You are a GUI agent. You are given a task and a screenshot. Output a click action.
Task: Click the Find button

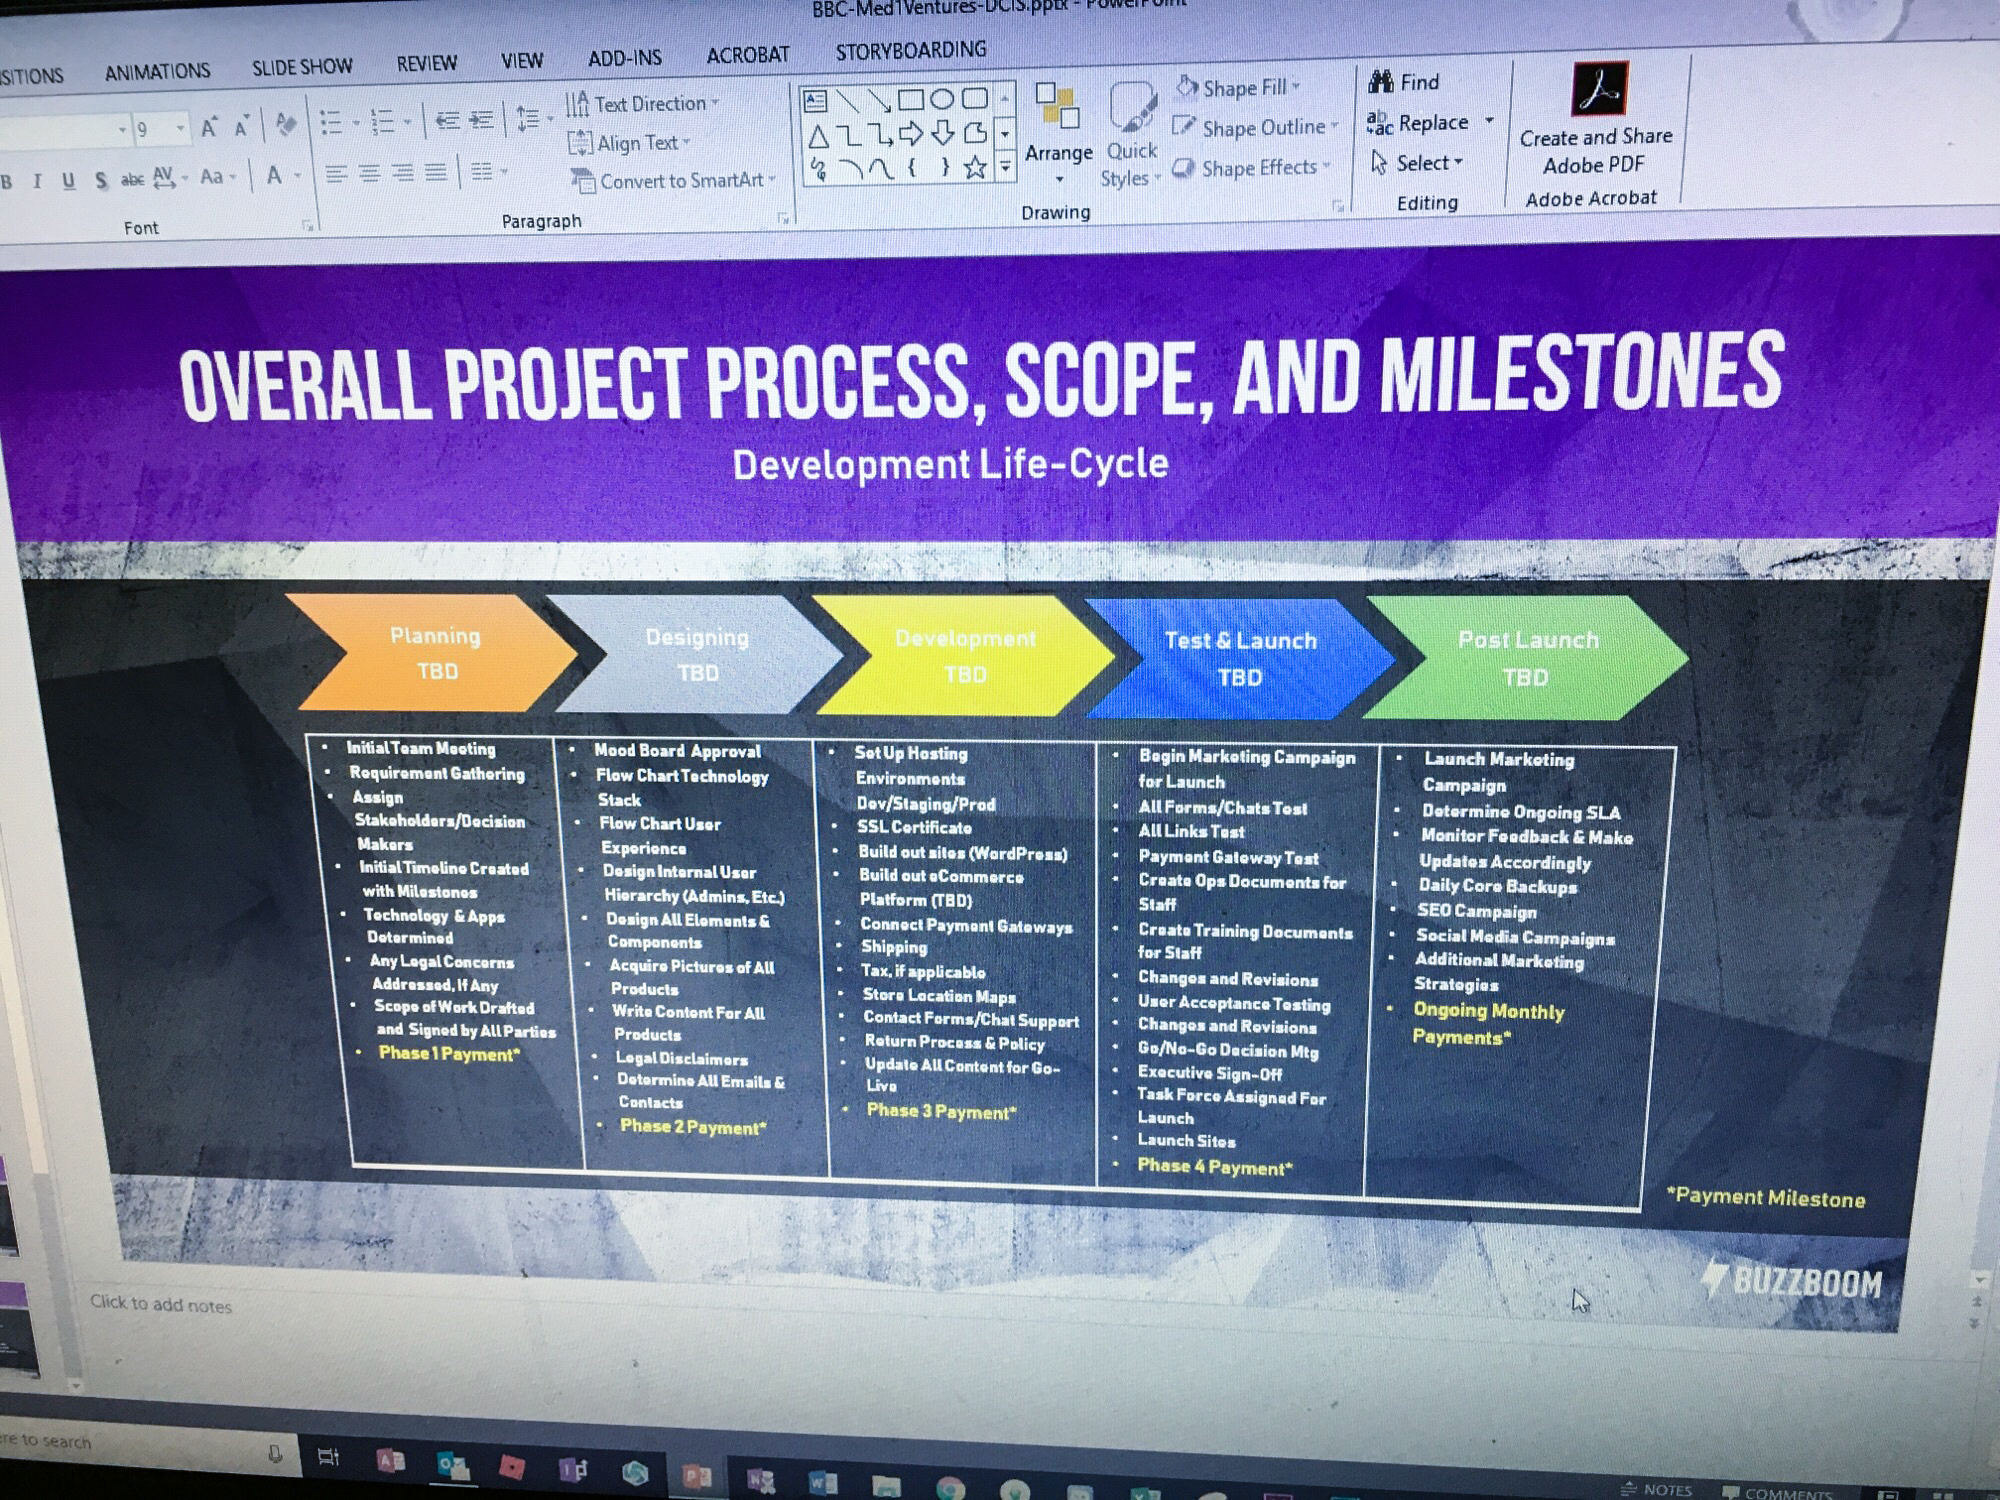1404,82
